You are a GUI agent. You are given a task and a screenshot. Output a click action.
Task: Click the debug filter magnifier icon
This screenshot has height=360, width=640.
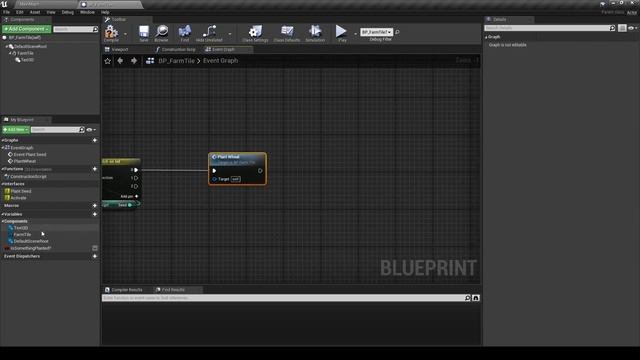pyautogui.click(x=398, y=32)
